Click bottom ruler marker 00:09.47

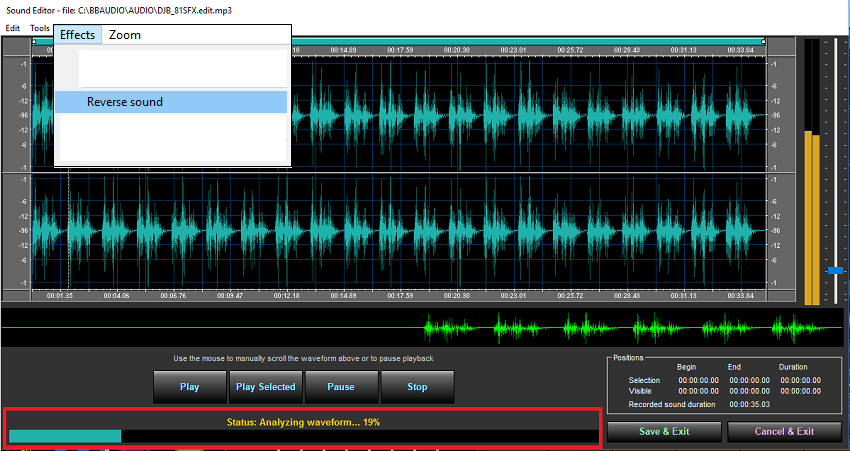point(230,296)
